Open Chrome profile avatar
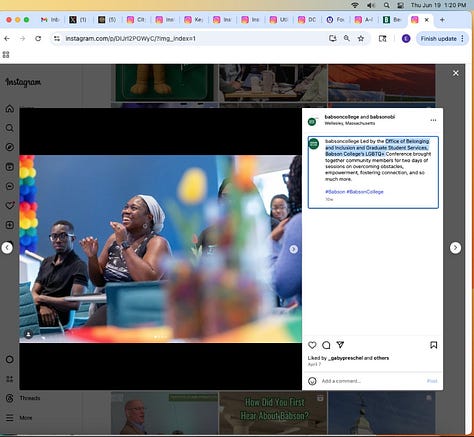 coord(406,39)
